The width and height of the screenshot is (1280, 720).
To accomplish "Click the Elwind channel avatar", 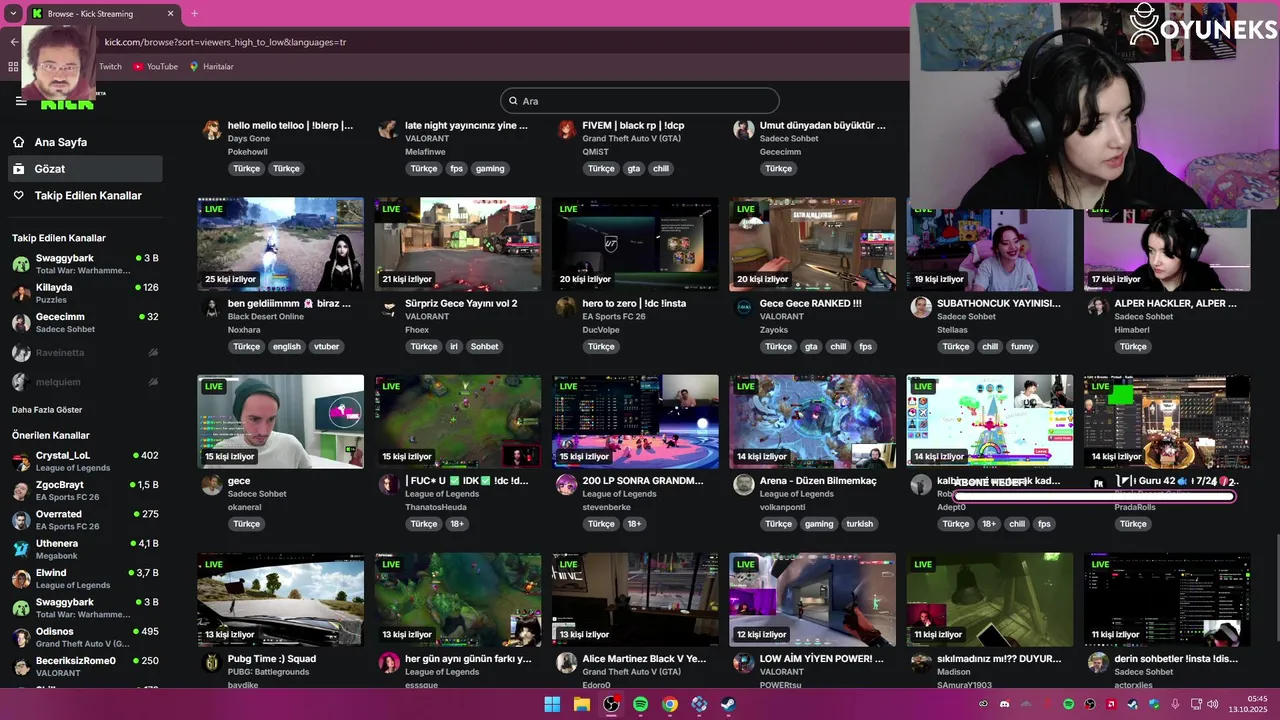I will (21, 579).
